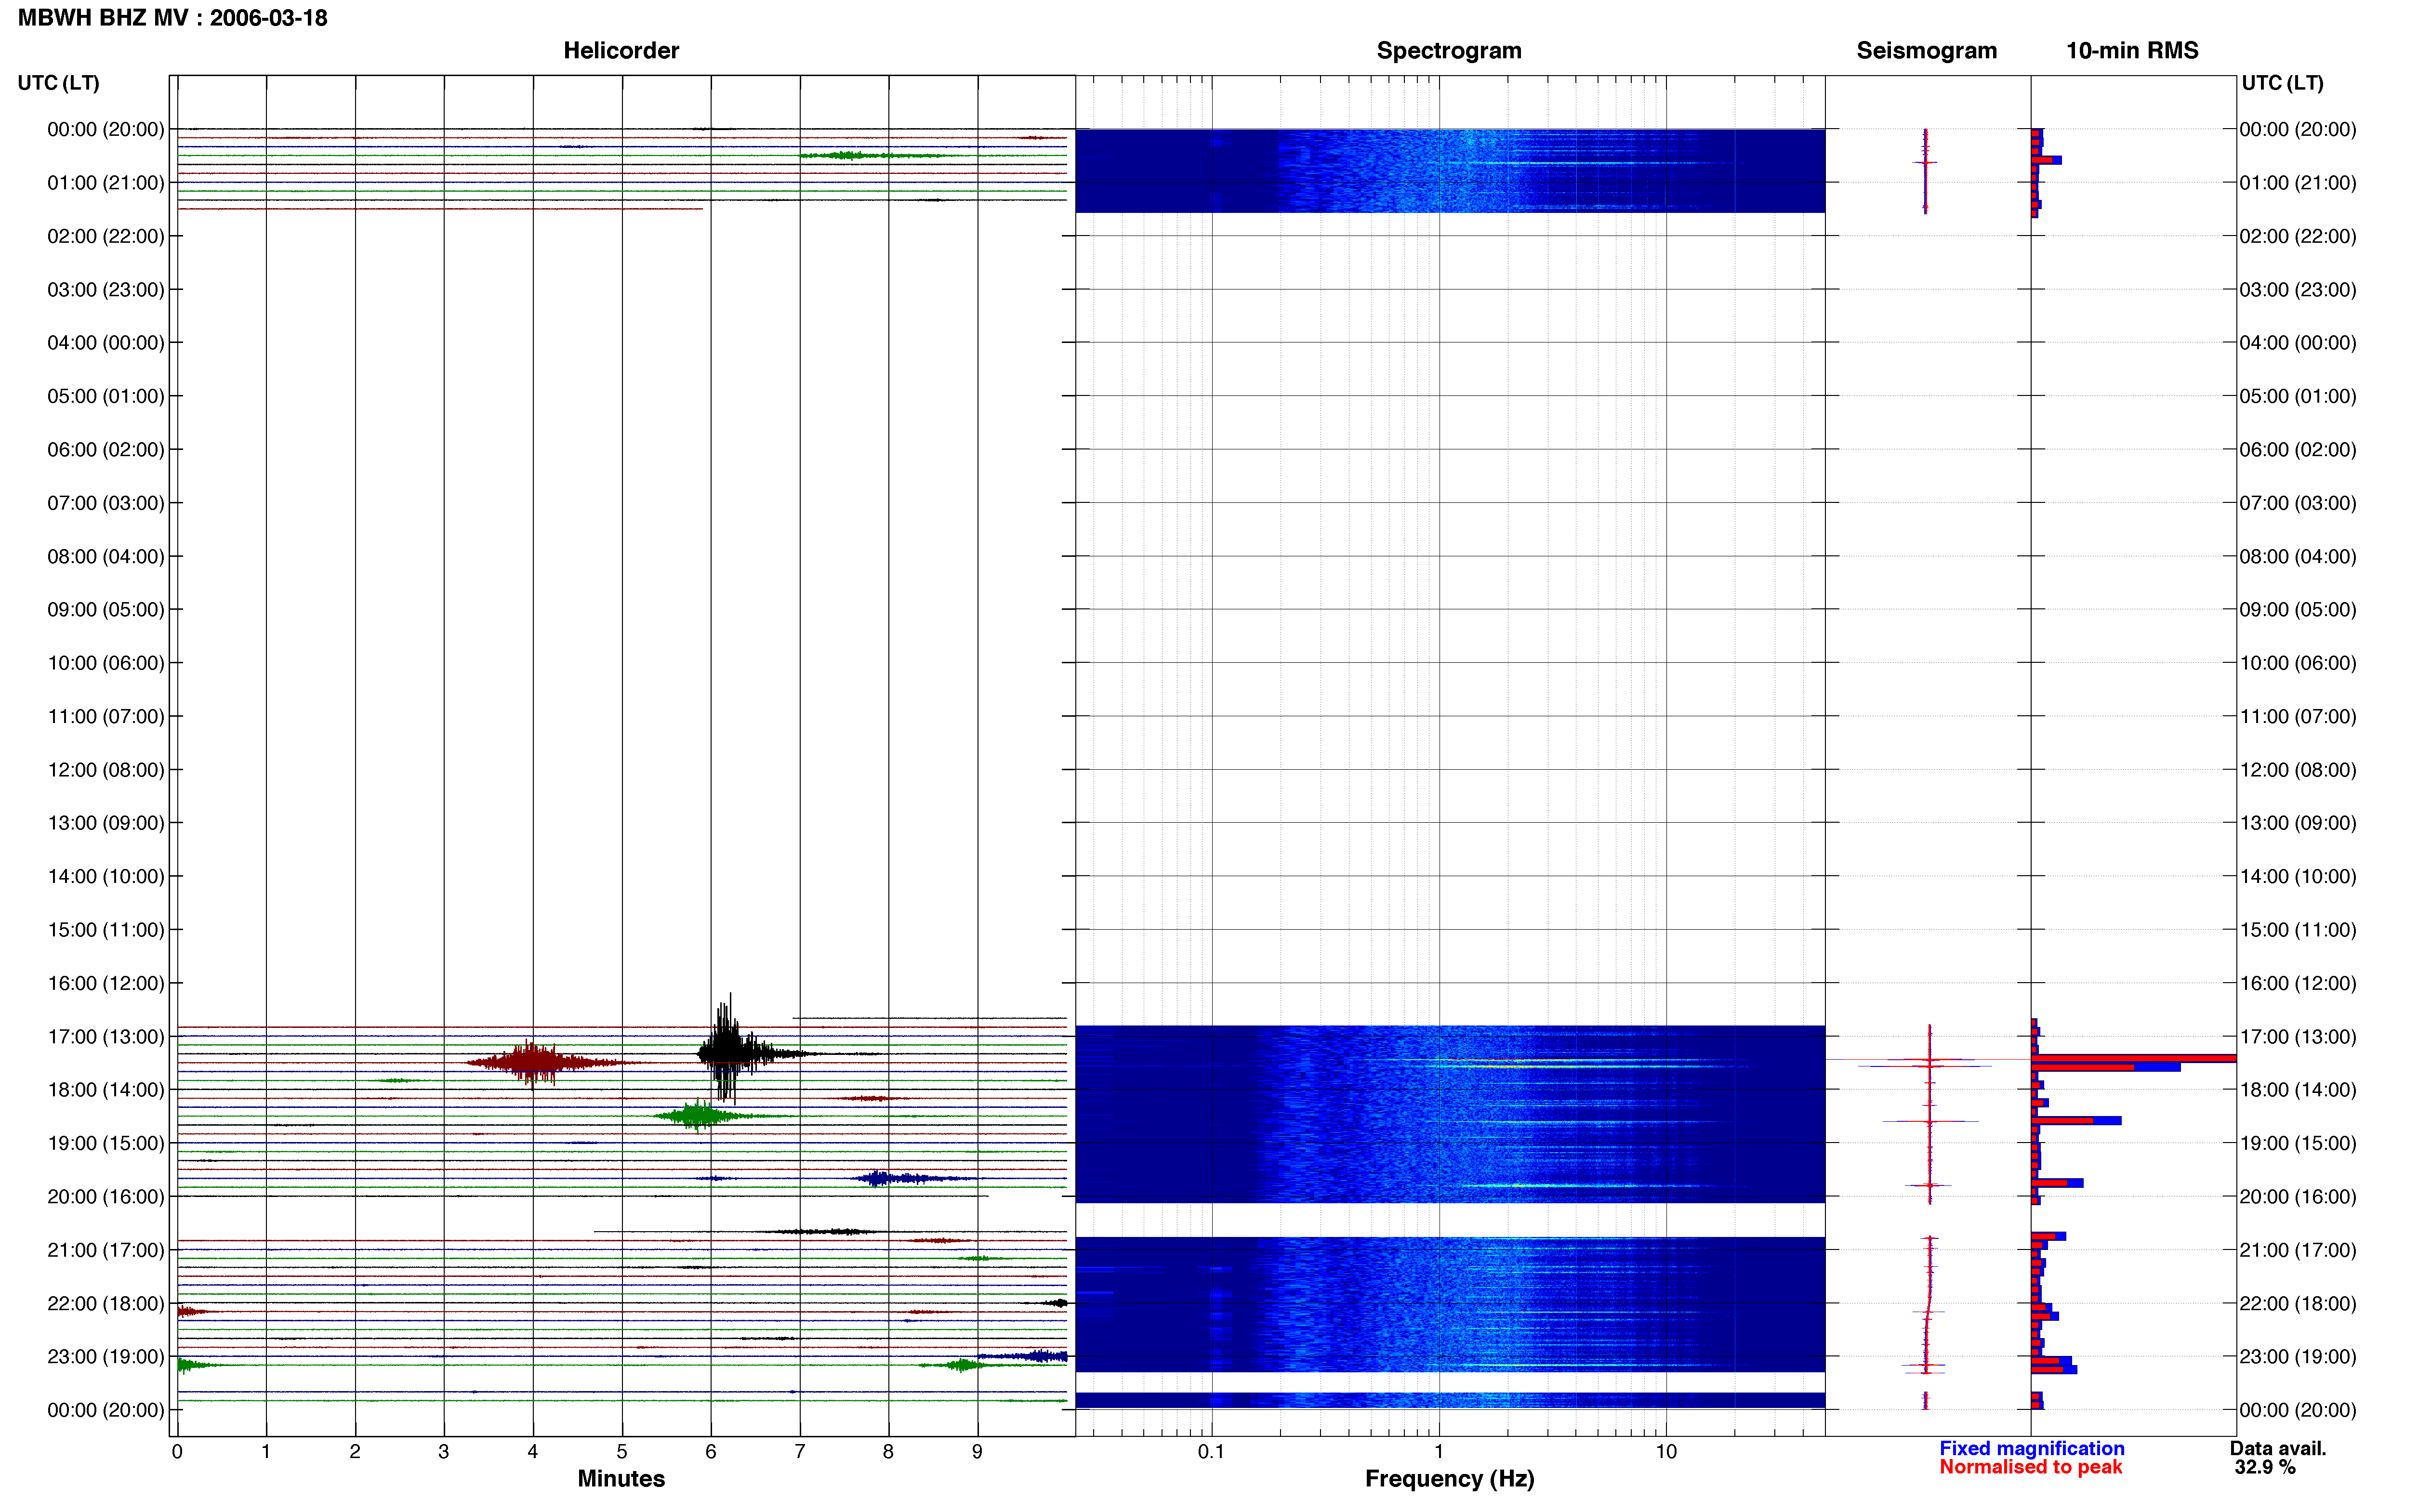Click the 'Spectrogram' panel heading
The image size is (2418, 1512).
[1449, 51]
